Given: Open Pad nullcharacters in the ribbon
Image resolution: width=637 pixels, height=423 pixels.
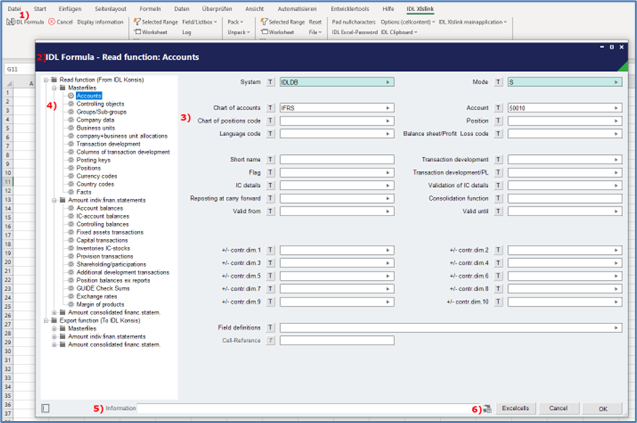Looking at the screenshot, I should tap(353, 22).
